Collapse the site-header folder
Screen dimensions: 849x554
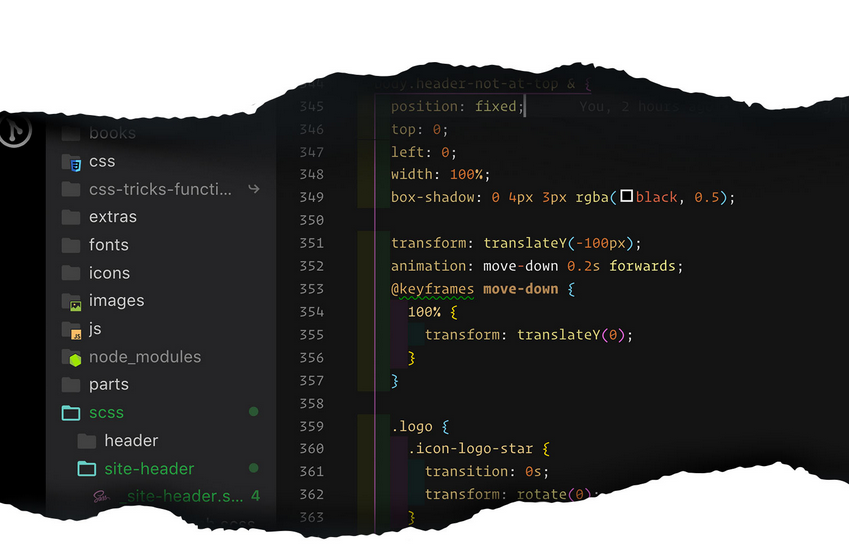pos(149,469)
